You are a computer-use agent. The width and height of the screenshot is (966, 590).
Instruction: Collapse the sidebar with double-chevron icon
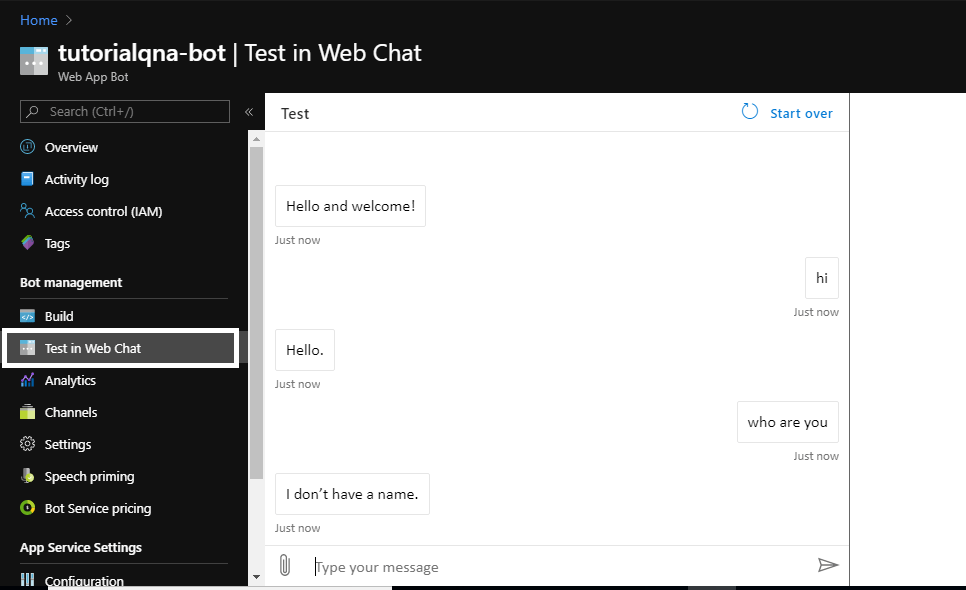point(249,111)
